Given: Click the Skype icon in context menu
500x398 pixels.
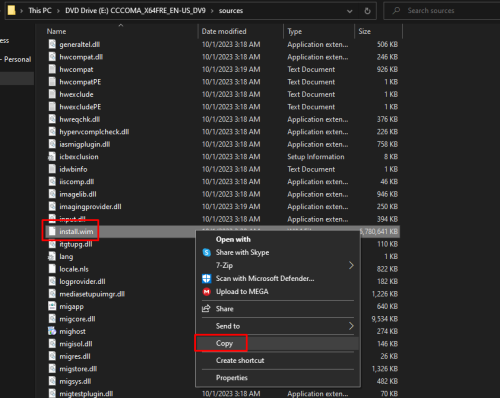Looking at the screenshot, I should 207,253.
